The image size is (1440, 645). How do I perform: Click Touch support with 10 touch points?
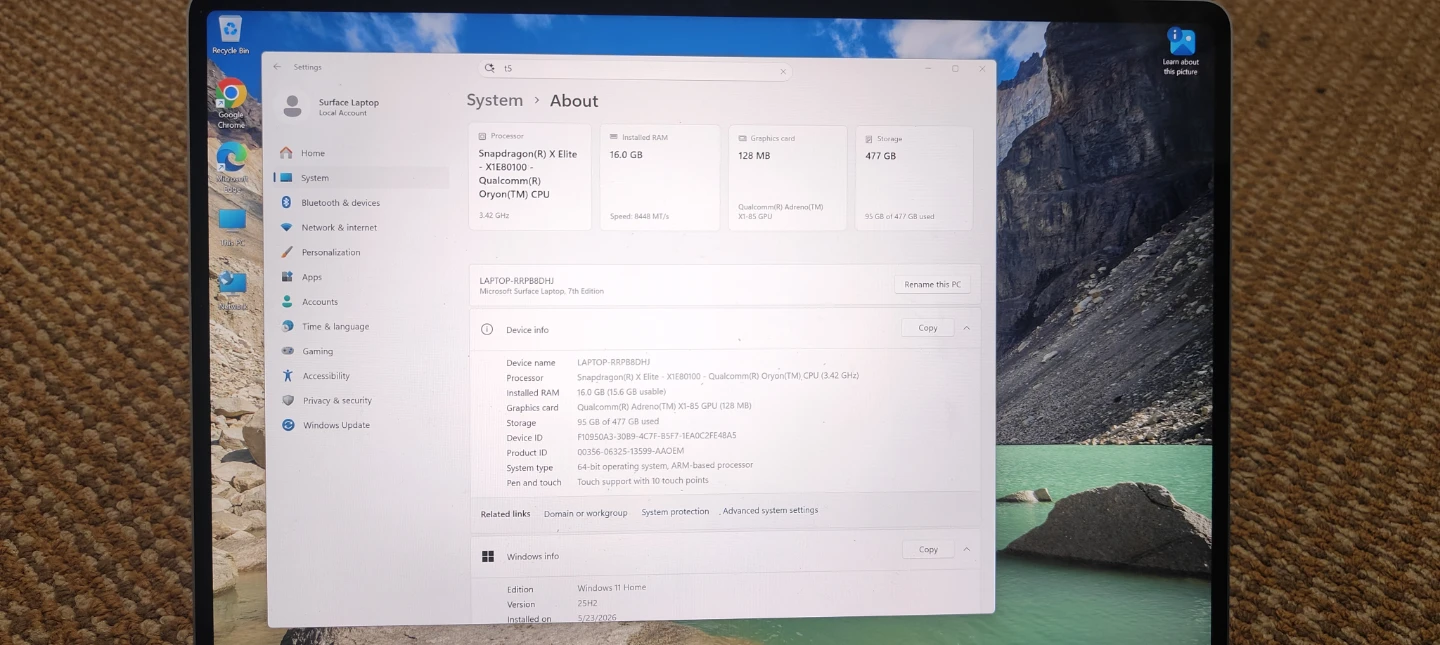tap(642, 480)
